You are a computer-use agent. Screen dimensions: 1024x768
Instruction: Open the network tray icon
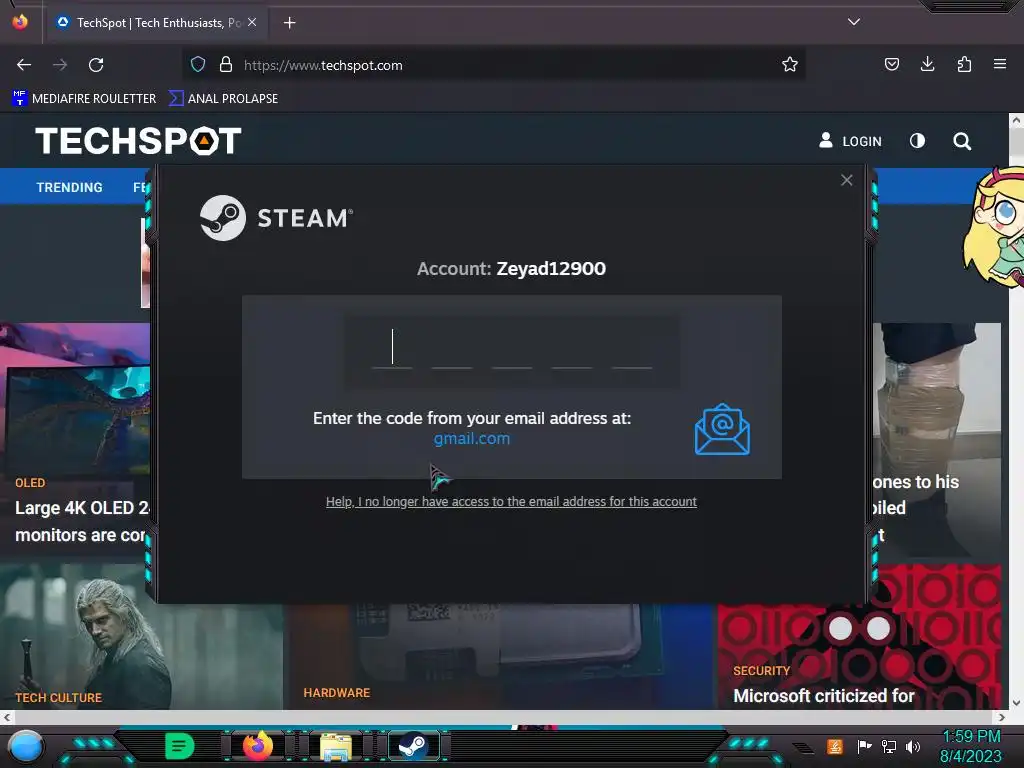[x=889, y=746]
